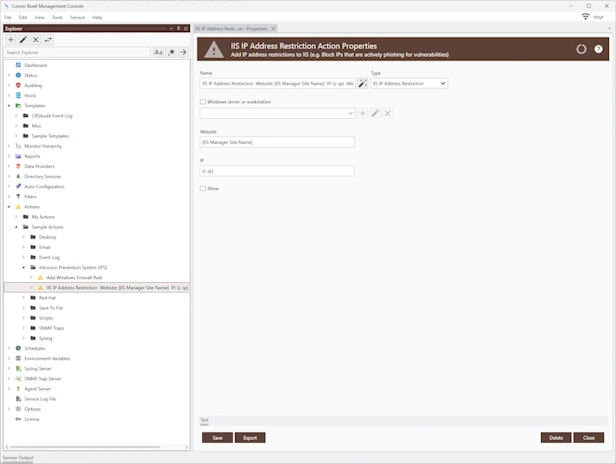Screen dimensions: 616x464
Task: Toggle the regex search option button
Action: pos(171,52)
